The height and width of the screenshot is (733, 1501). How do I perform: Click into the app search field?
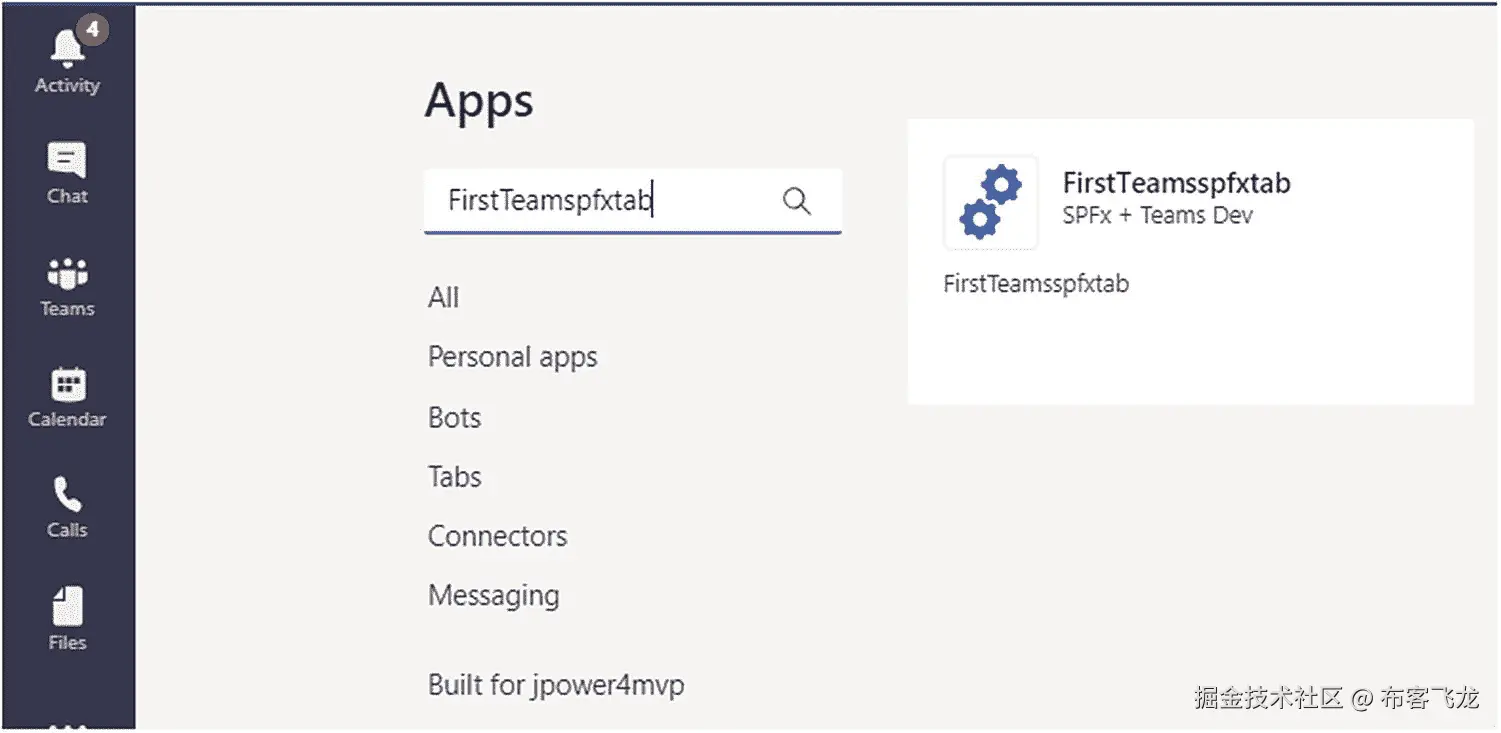tap(600, 201)
